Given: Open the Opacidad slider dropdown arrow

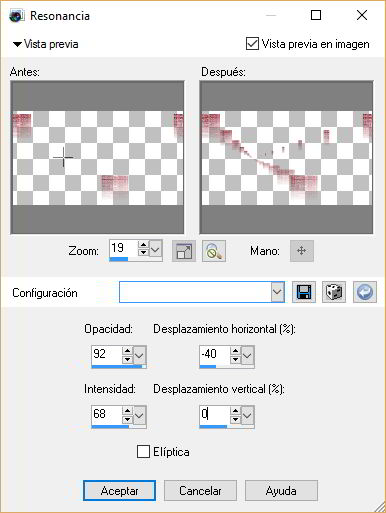Looking at the screenshot, I should 139,355.
